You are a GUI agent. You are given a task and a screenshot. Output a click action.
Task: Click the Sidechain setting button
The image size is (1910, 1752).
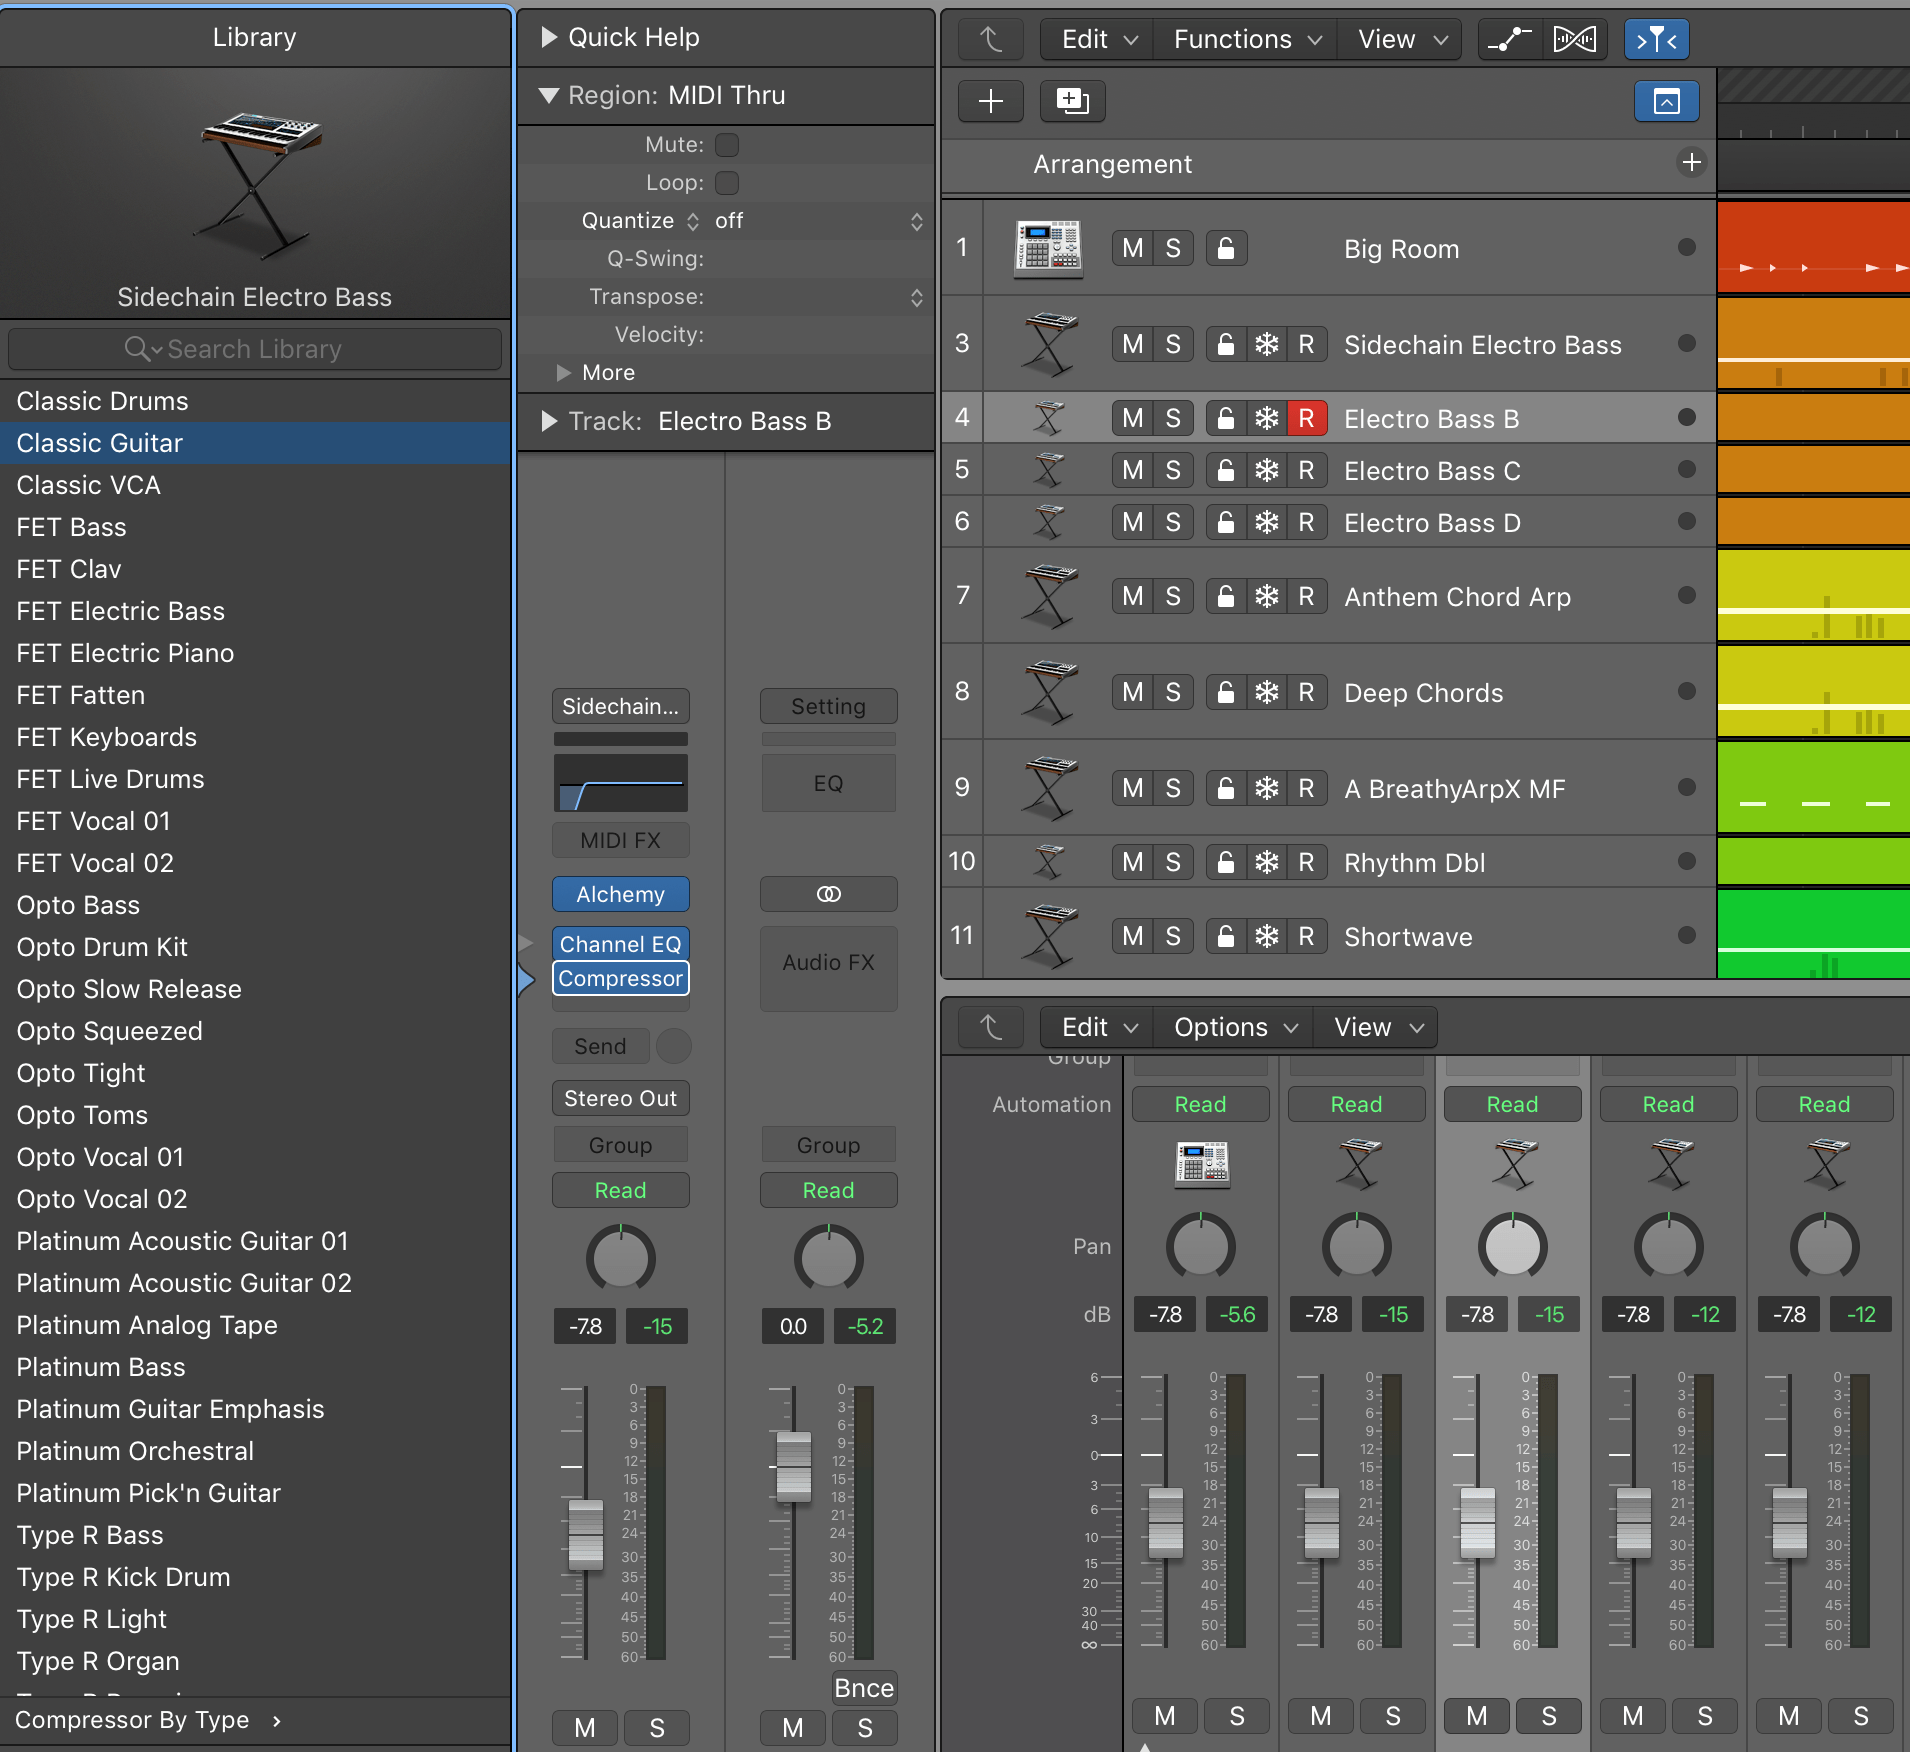tap(620, 706)
